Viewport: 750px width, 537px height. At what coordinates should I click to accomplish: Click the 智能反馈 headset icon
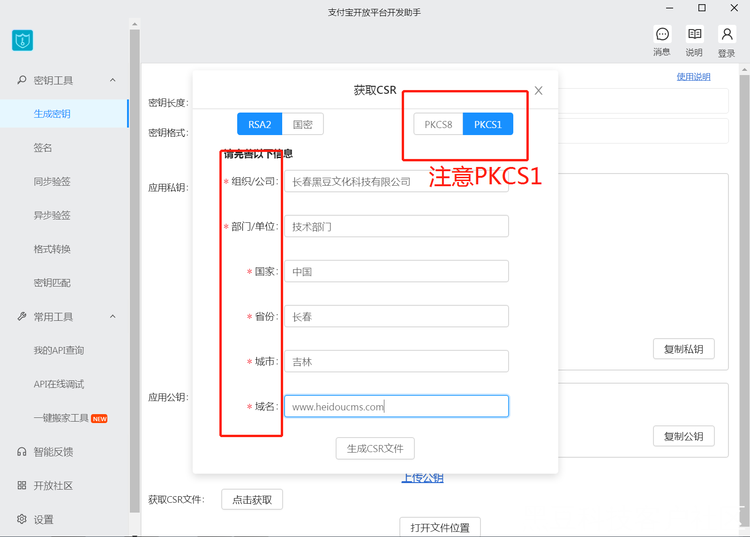point(22,451)
